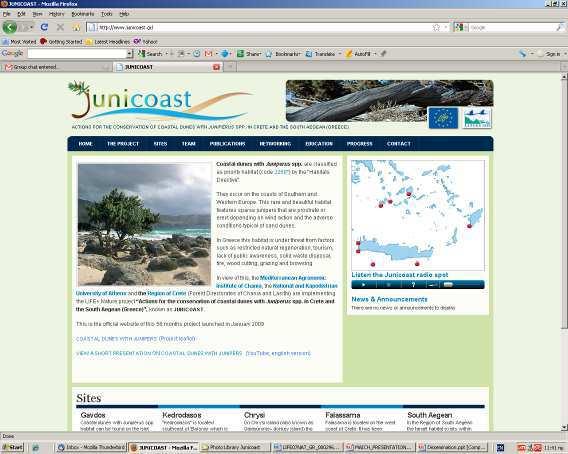
Task: Open NETWORKING in the navigation bar
Action: [275, 144]
